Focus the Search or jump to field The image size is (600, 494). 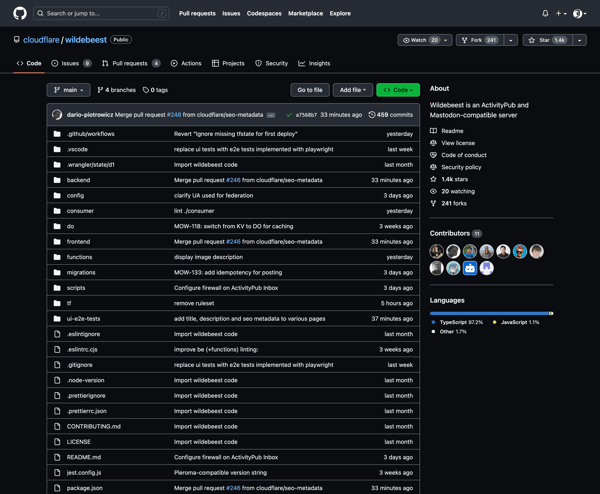[x=101, y=13]
